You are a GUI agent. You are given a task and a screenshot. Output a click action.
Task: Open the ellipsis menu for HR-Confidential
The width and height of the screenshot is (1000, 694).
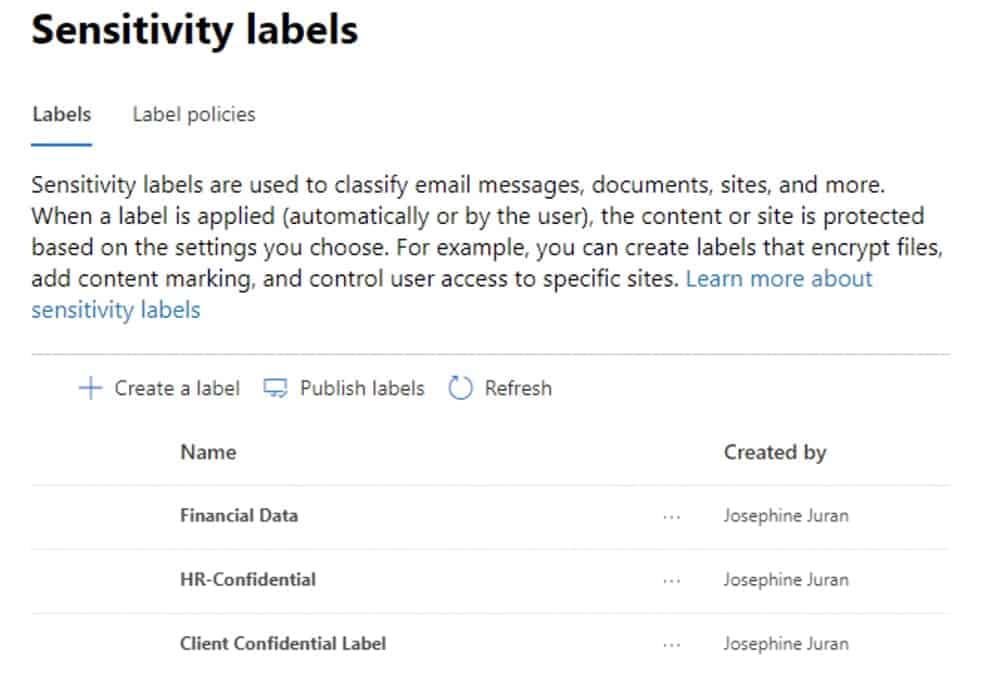[672, 580]
